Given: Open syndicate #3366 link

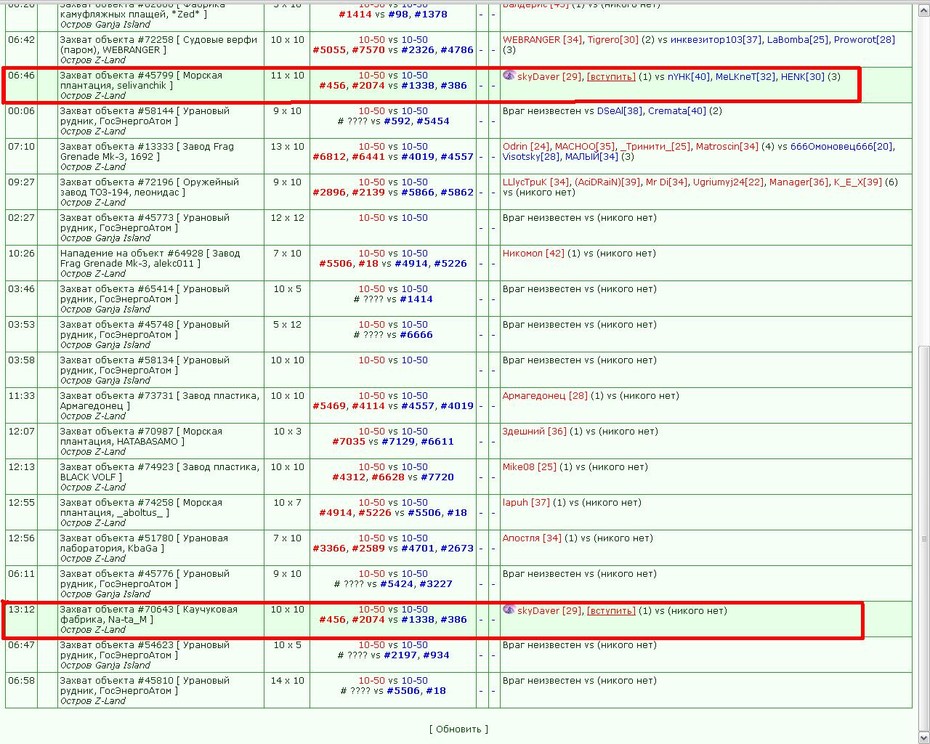Looking at the screenshot, I should click(329, 548).
